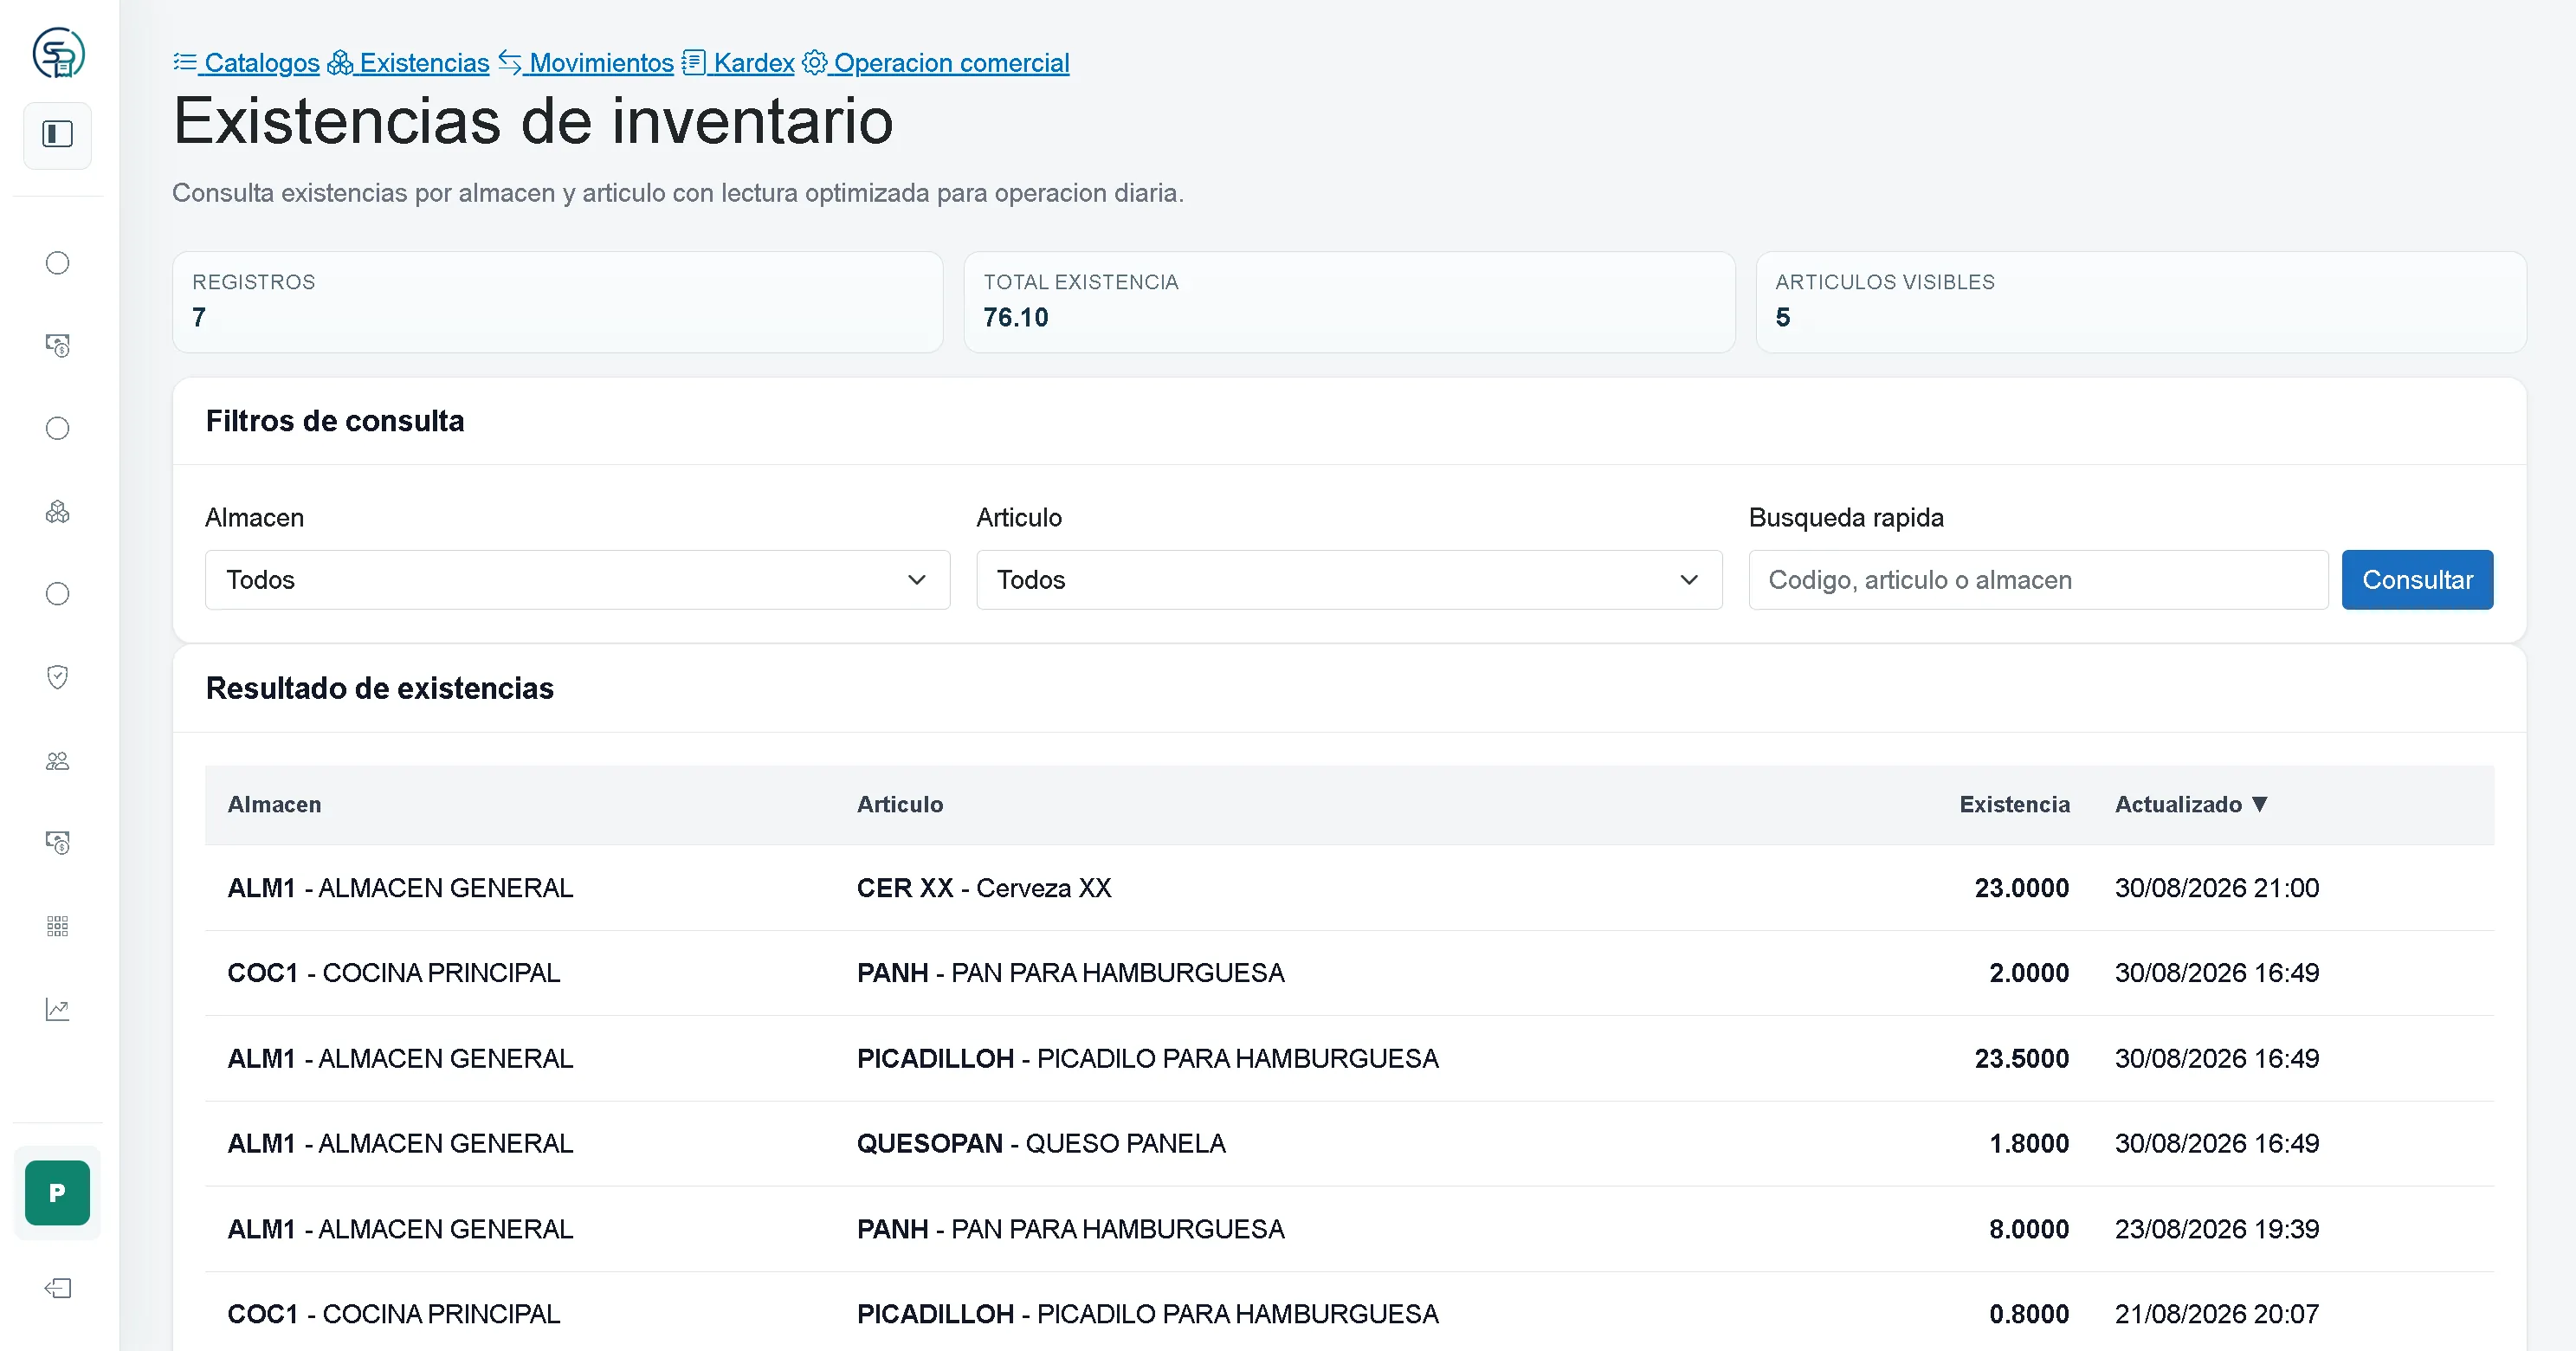Image resolution: width=2576 pixels, height=1351 pixels.
Task: Open the inventory boxes icon in sidebar
Action: (58, 512)
